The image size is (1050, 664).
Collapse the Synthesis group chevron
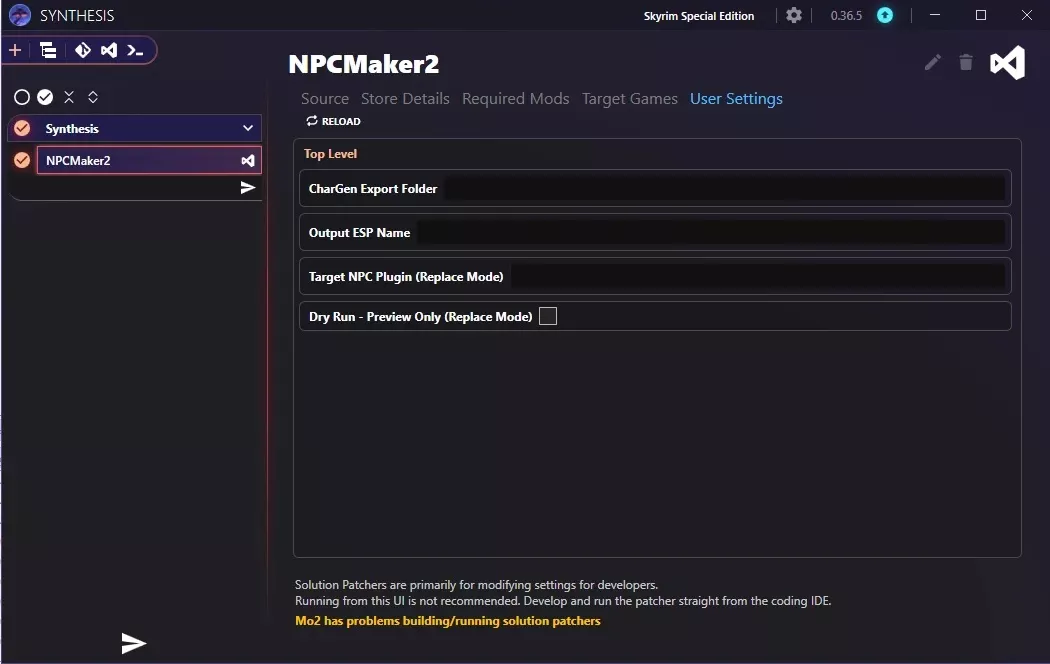pyautogui.click(x=248, y=128)
